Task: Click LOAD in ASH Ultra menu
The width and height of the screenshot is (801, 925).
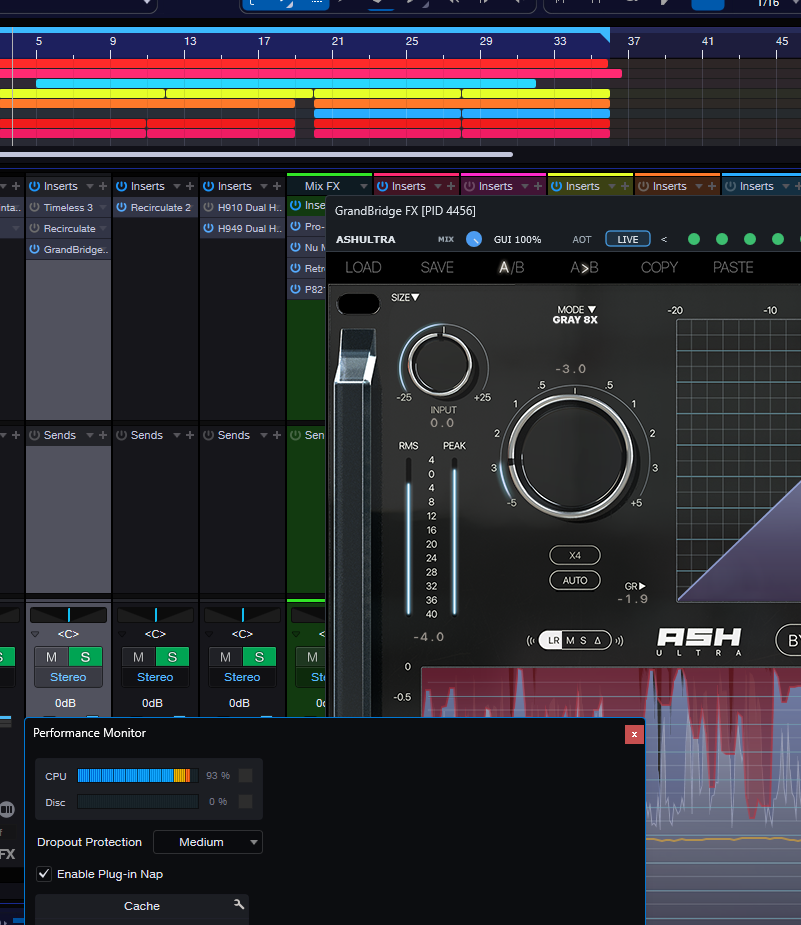Action: click(x=363, y=267)
